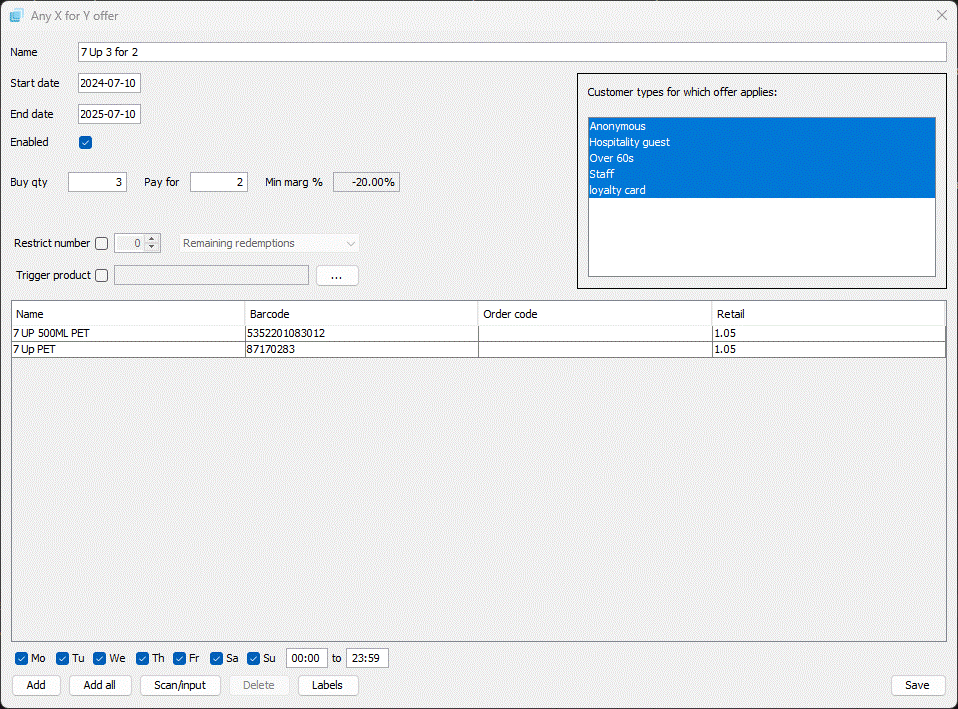Uncheck the Fr day checkbox
958x709 pixels.
point(179,658)
